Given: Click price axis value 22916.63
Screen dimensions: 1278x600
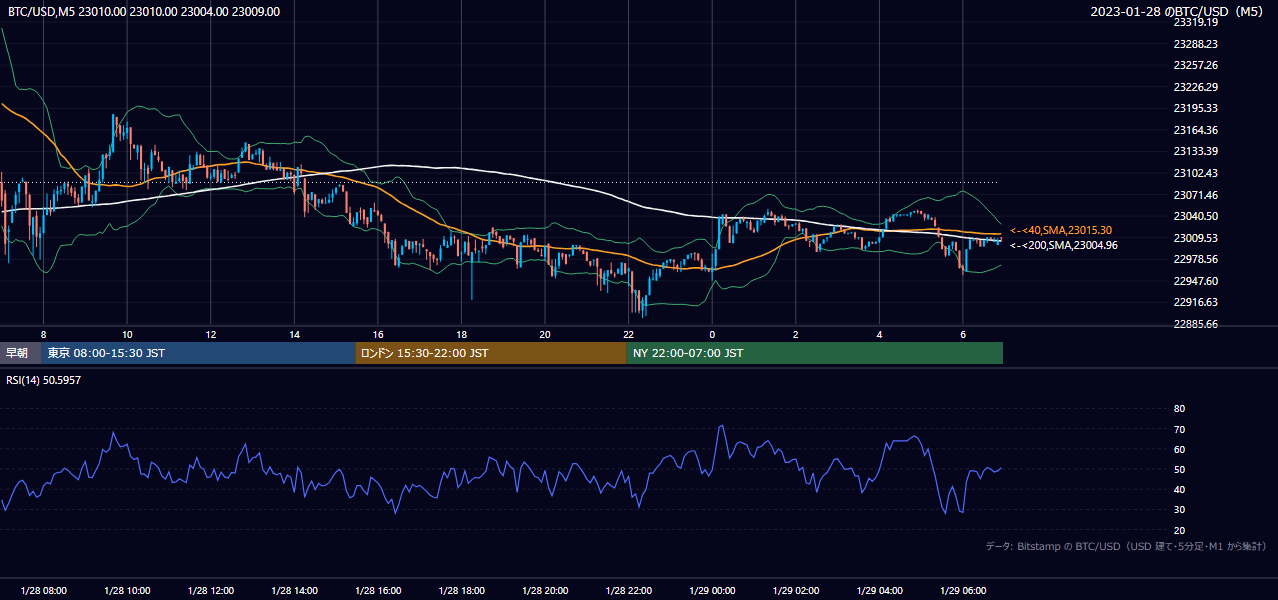Looking at the screenshot, I should [x=1196, y=302].
